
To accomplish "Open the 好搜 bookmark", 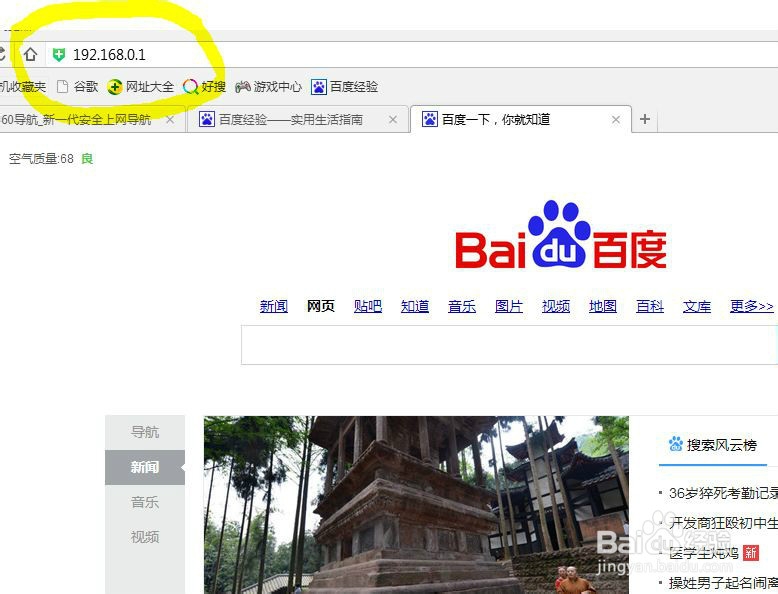I will [x=204, y=87].
